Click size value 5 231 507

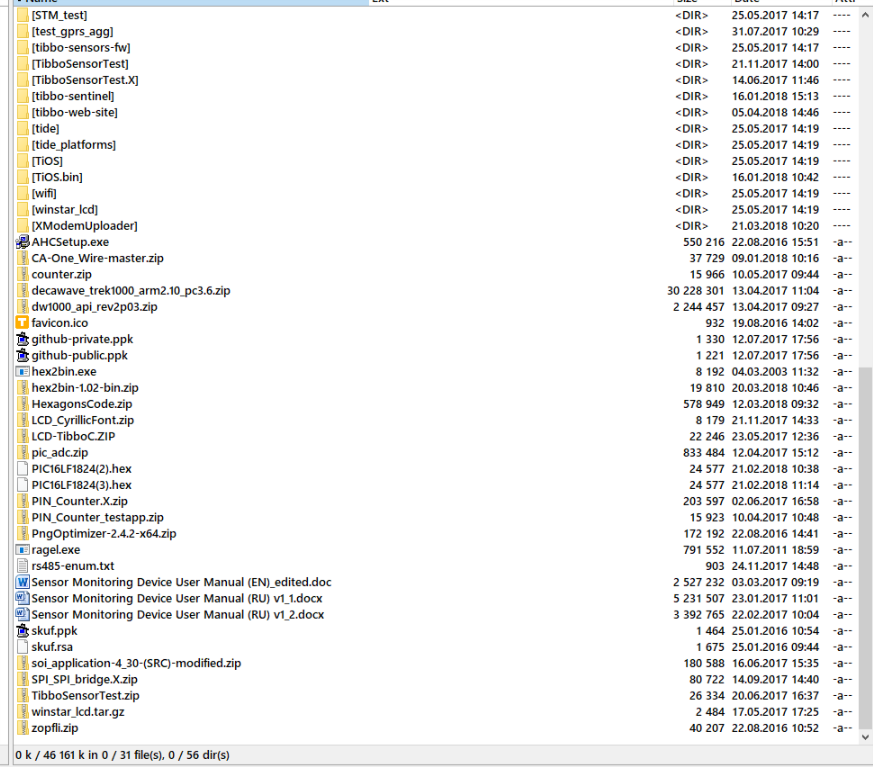[699, 598]
